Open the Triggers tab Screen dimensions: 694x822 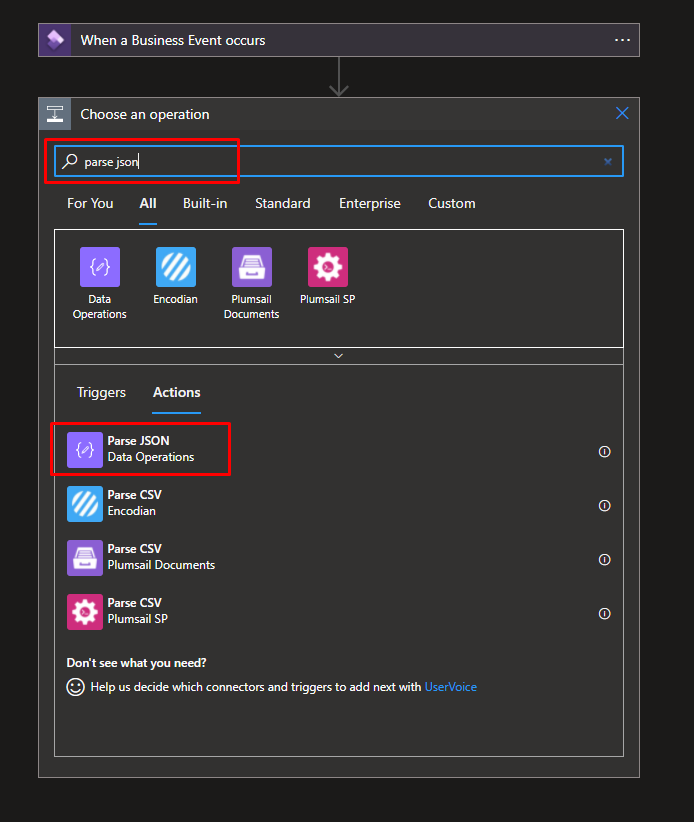[101, 393]
